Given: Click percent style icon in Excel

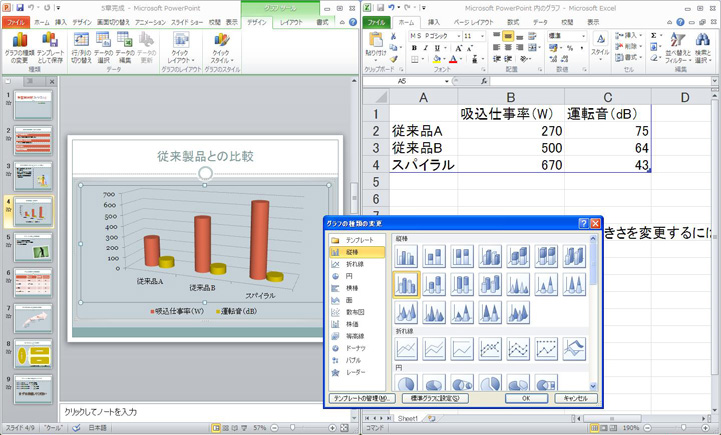Looking at the screenshot, I should coord(570,48).
